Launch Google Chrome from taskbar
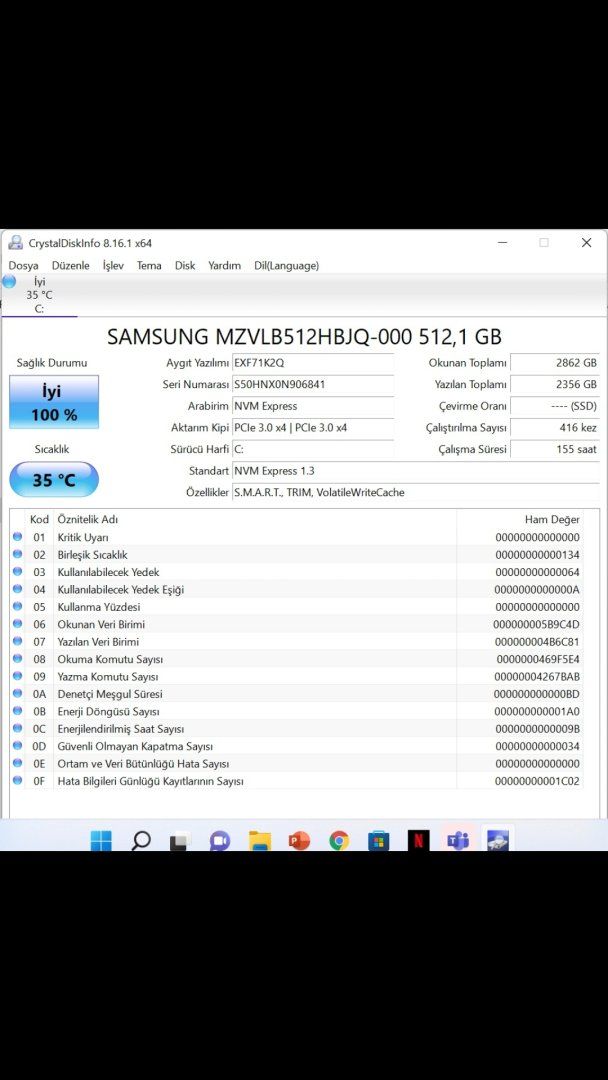The width and height of the screenshot is (608, 1080). [x=339, y=840]
